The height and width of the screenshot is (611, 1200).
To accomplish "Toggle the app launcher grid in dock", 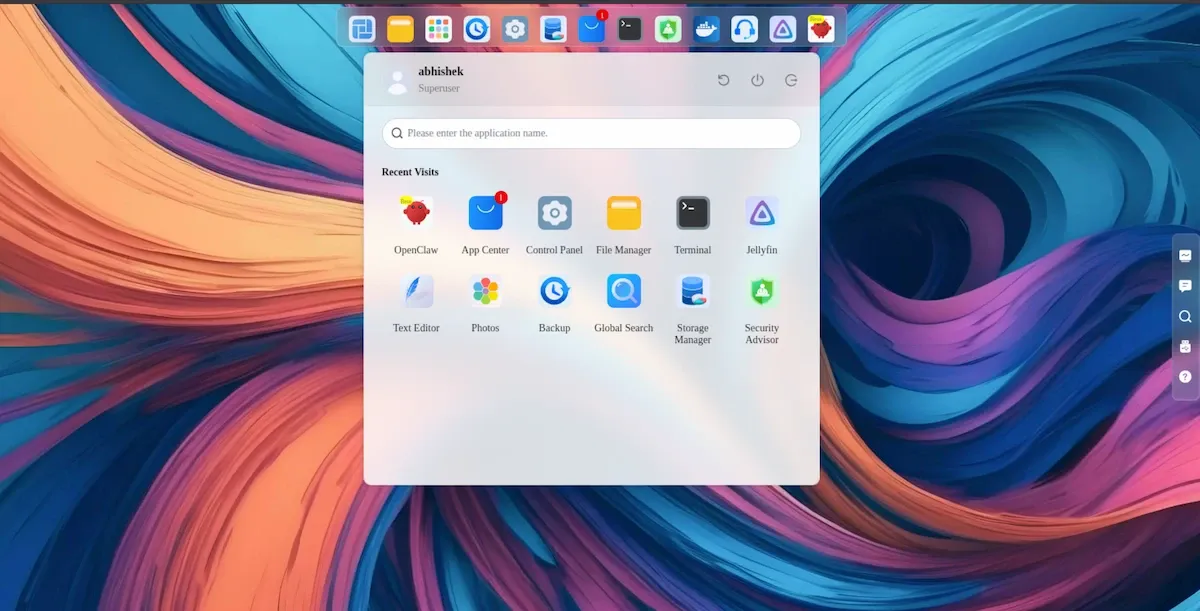I will coord(438,29).
